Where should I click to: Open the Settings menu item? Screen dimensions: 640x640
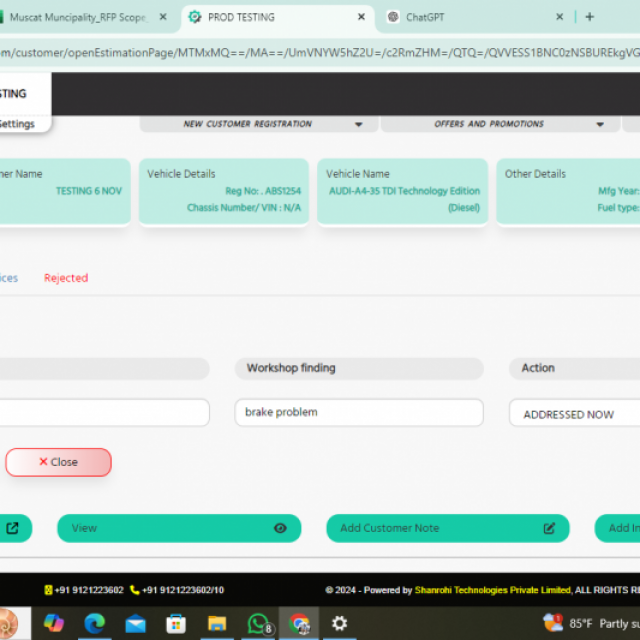pyautogui.click(x=17, y=124)
